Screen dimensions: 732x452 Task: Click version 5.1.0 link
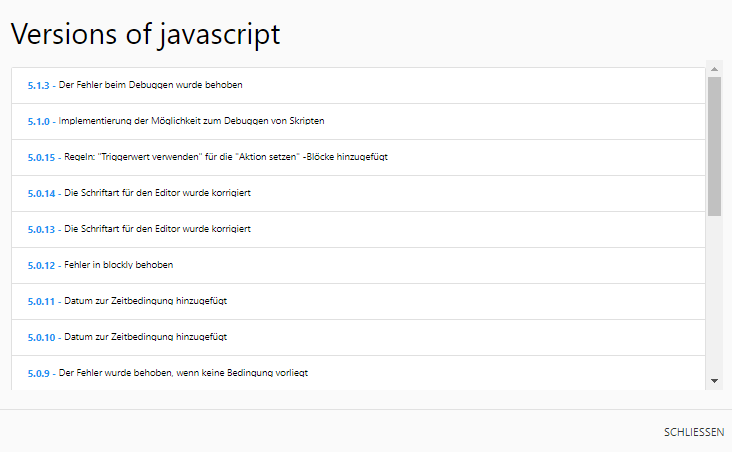click(x=39, y=121)
